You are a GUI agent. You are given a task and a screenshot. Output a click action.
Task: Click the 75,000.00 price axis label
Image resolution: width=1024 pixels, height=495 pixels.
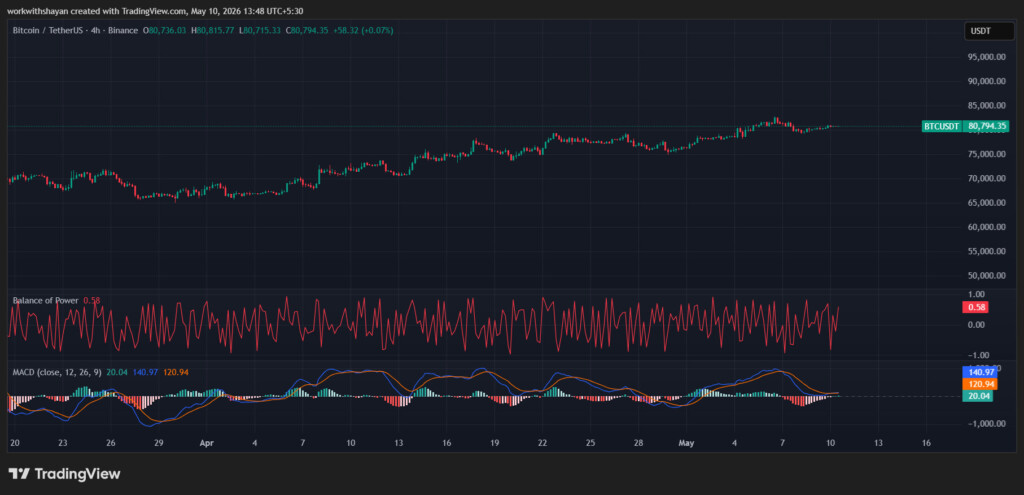point(986,154)
